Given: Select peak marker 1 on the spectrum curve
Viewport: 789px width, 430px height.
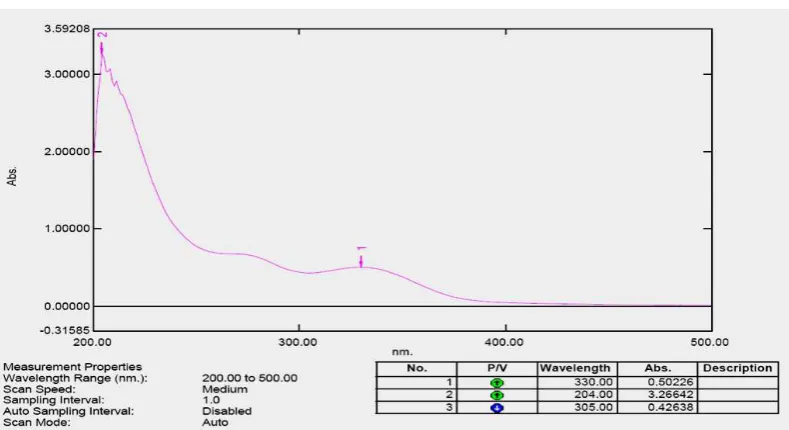Looking at the screenshot, I should 361,257.
